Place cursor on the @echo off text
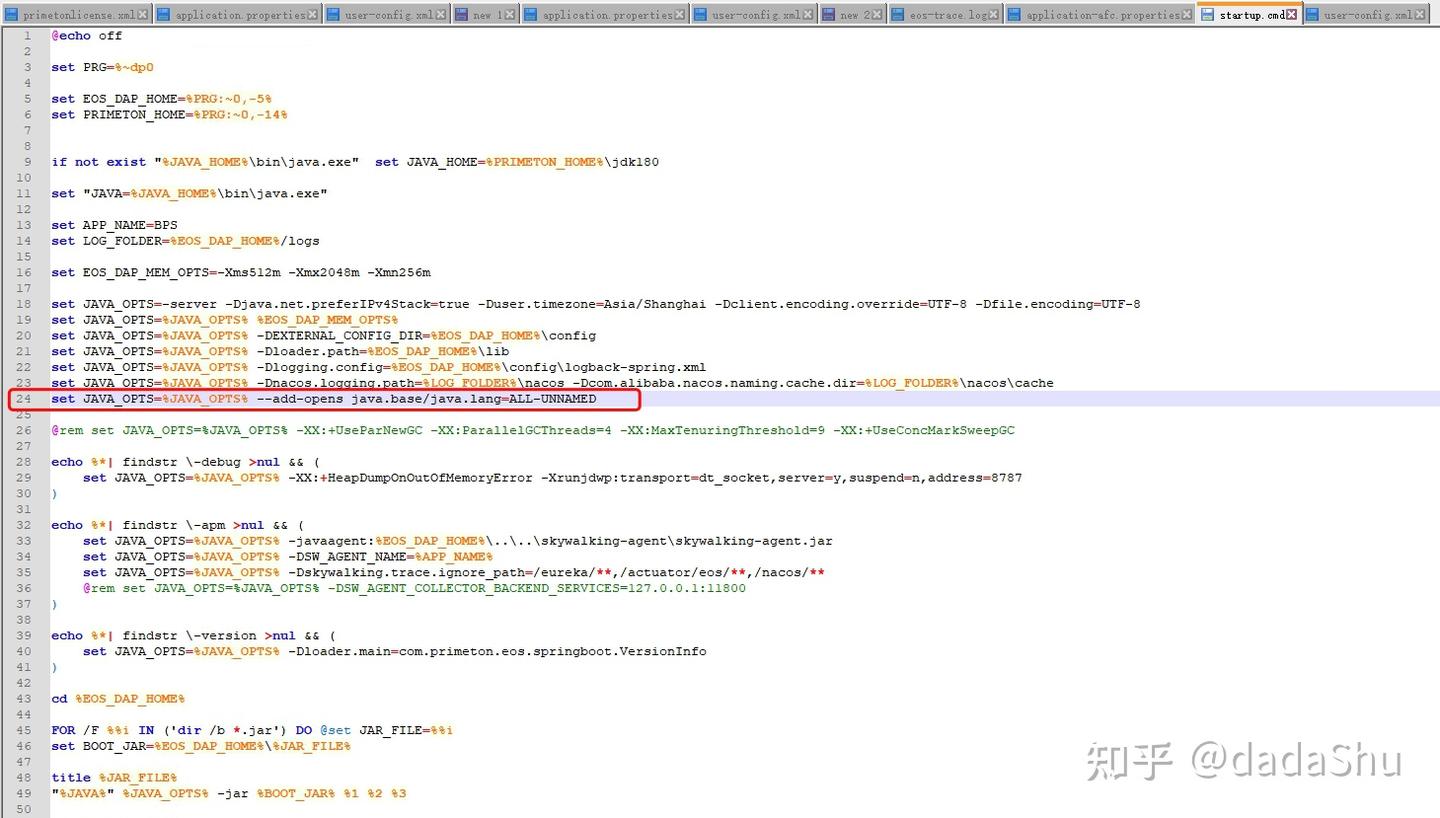 coord(86,35)
